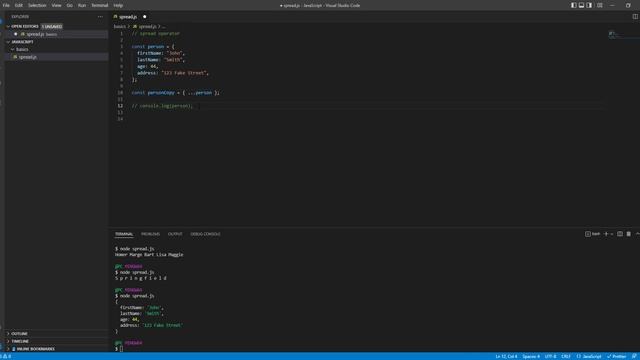This screenshot has height=360, width=640.
Task: Open the View menu
Action: point(56,5)
